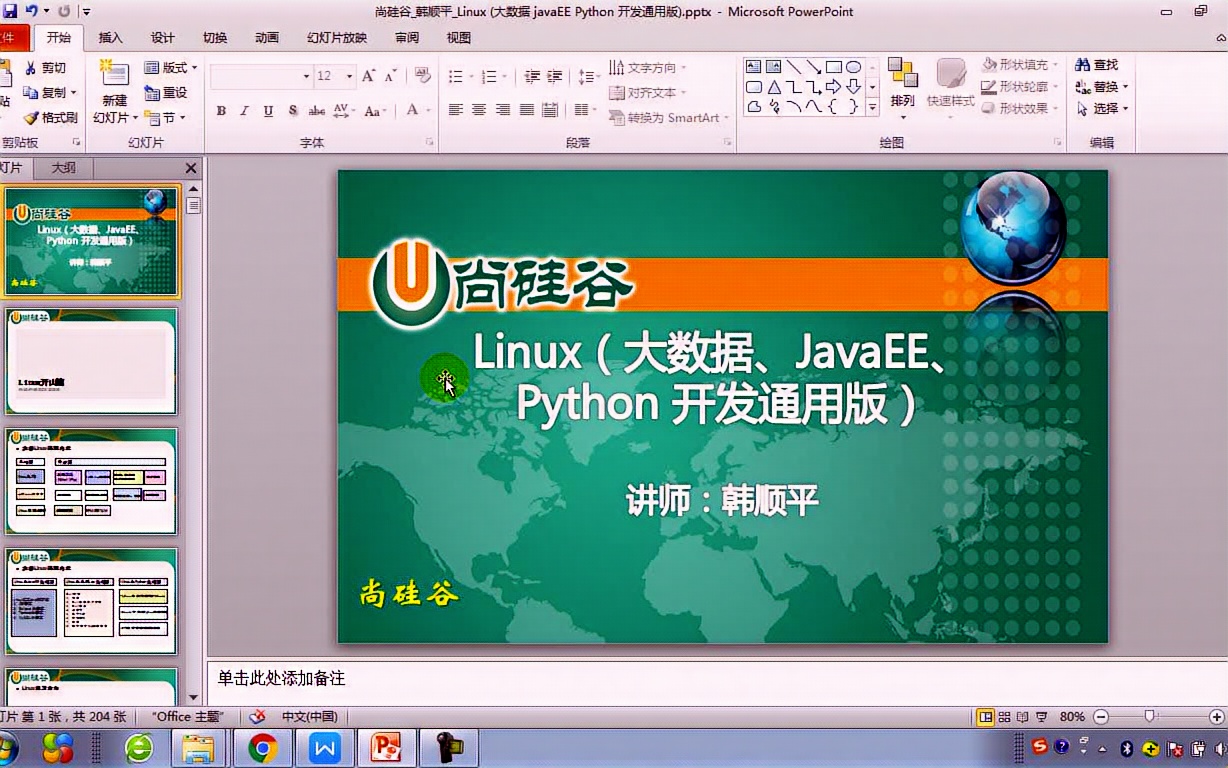Toggle bold formatting on selected text

click(x=221, y=111)
